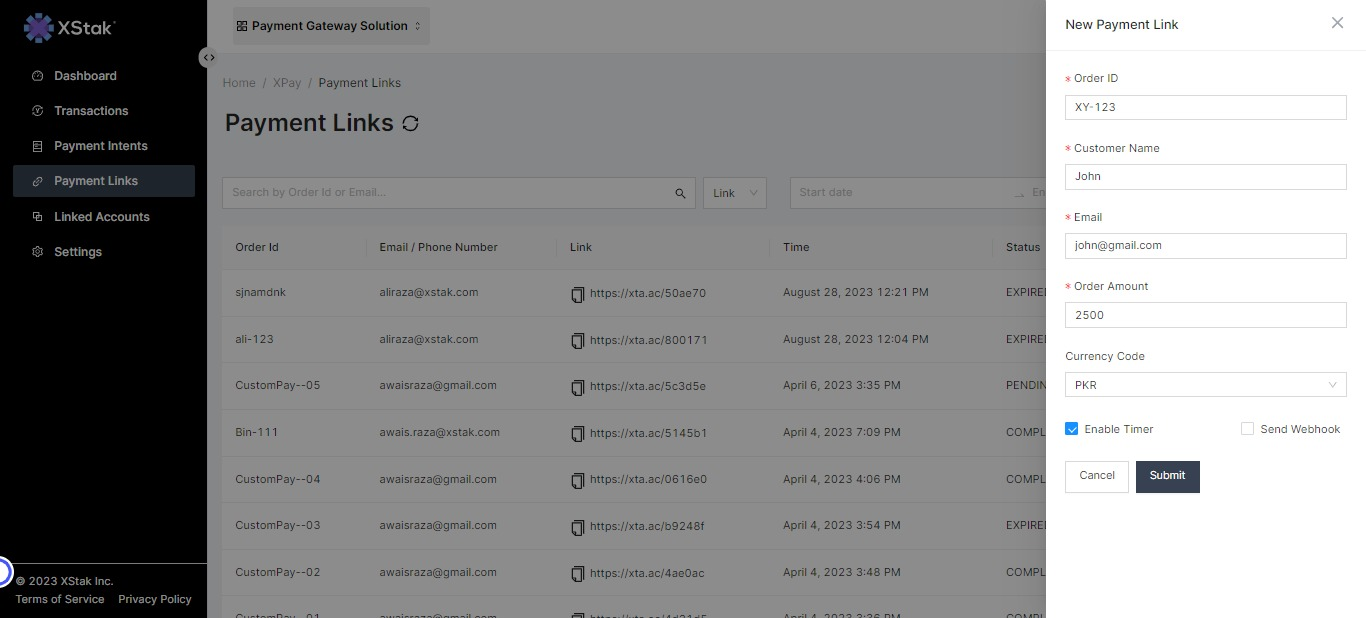This screenshot has width=1366, height=618.
Task: Uncheck the Enable Timer checkbox
Action: (1072, 429)
